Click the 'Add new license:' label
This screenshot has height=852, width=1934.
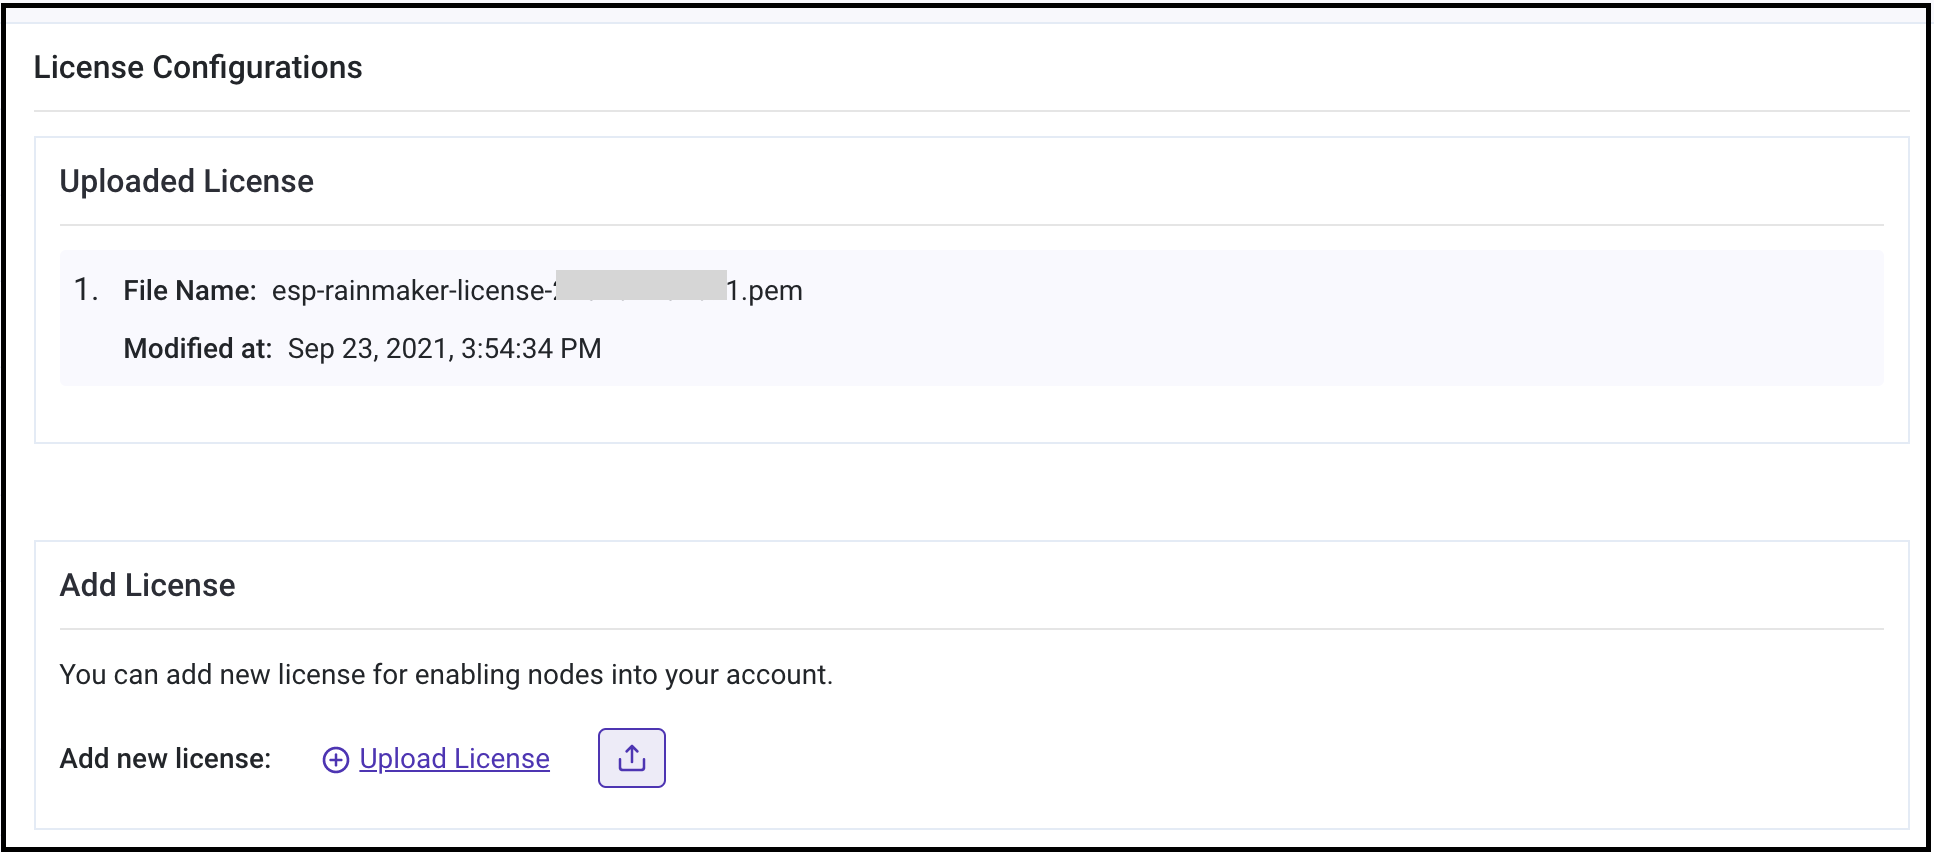tap(165, 759)
